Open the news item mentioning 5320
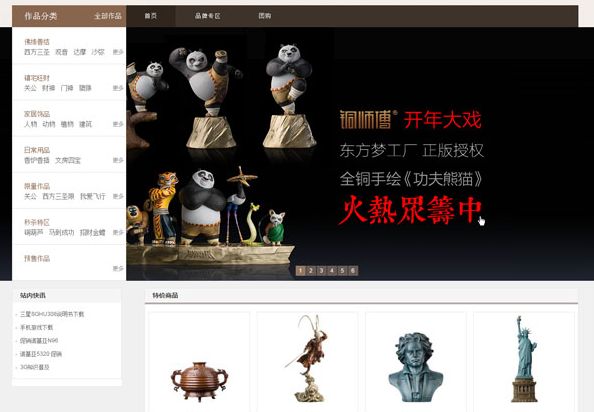The height and width of the screenshot is (412, 594). pyautogui.click(x=41, y=354)
